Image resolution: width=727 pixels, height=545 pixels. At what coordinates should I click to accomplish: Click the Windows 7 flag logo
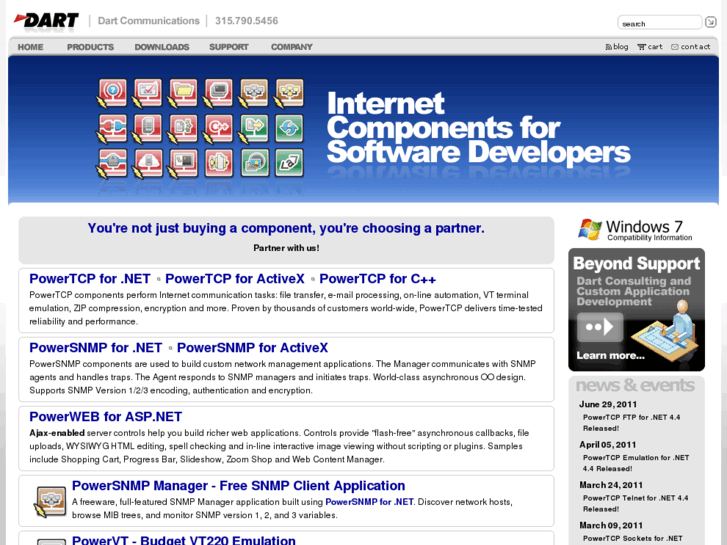589,229
